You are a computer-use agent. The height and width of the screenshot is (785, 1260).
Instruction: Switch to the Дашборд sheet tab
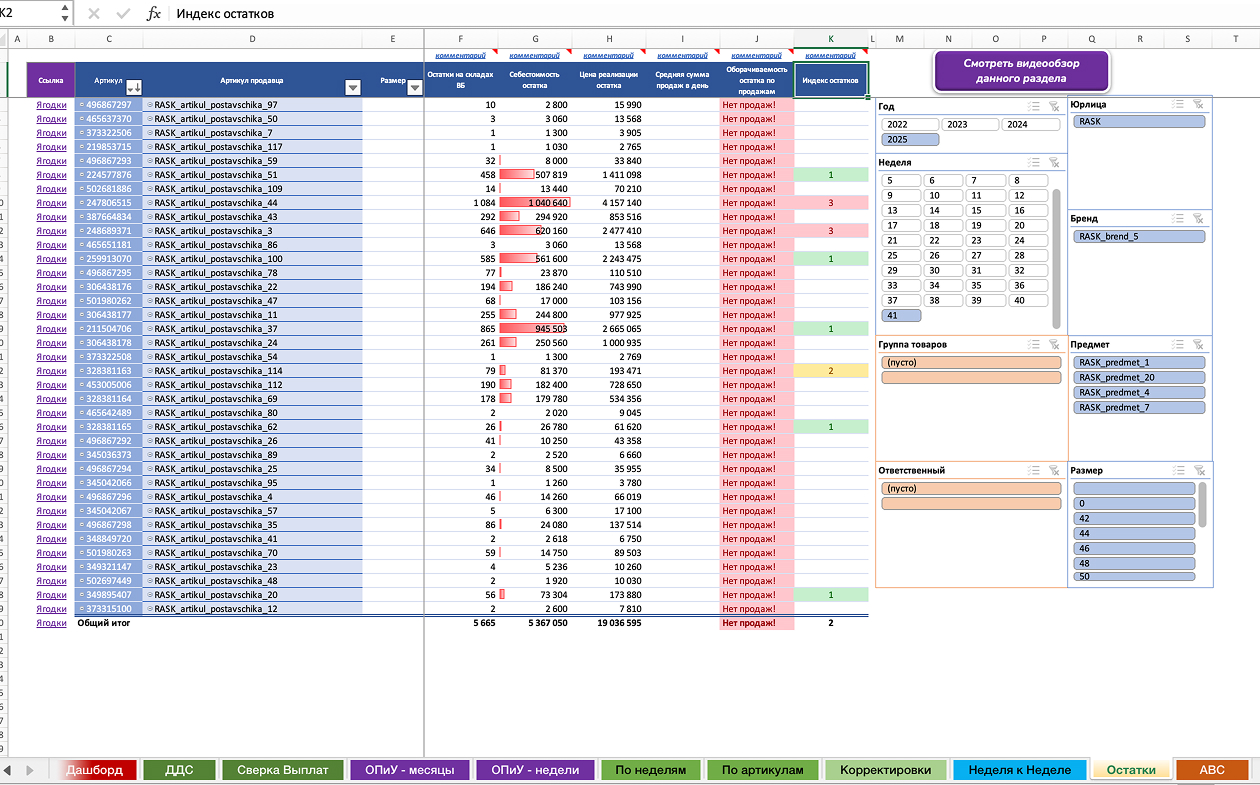[x=94, y=770]
